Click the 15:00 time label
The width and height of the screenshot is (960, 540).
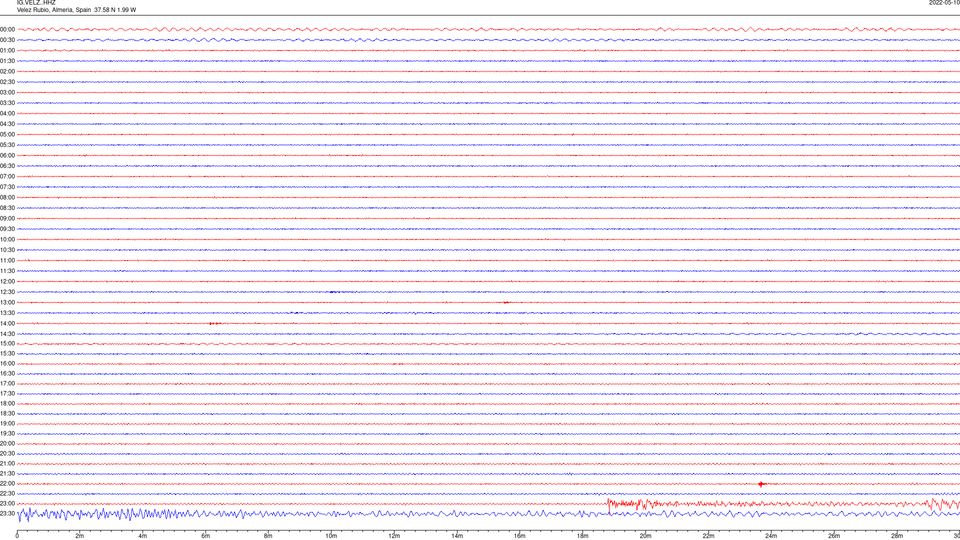point(7,344)
